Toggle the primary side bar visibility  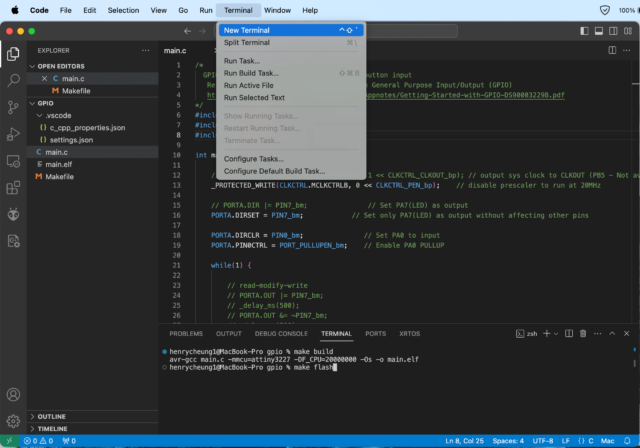click(x=584, y=31)
